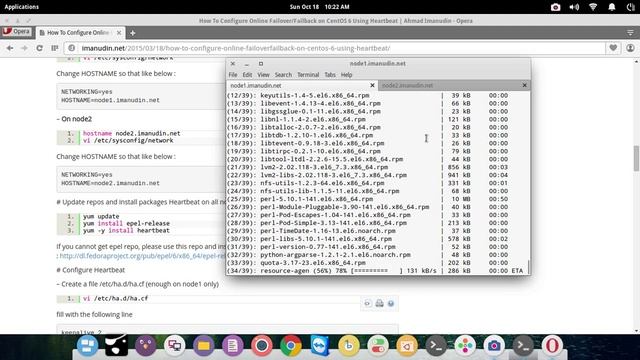Launch the red screen recorder dock icon

click(x=262, y=346)
